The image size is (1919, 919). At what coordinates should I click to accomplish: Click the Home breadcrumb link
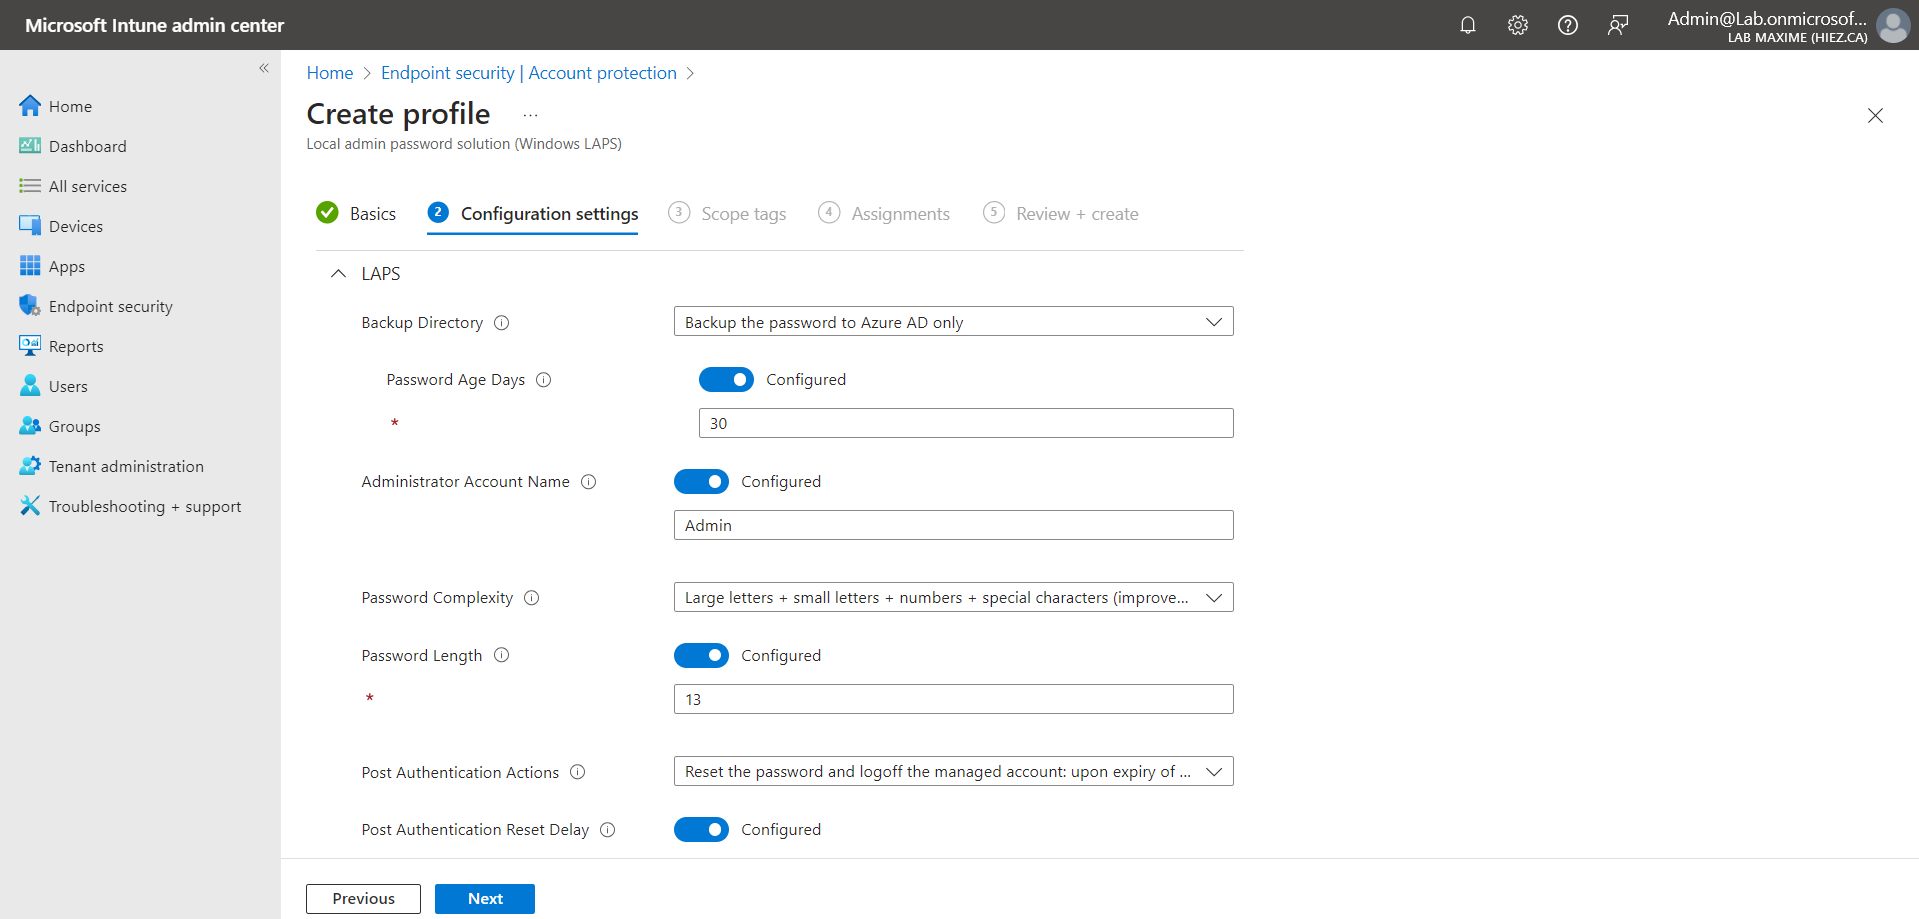tap(330, 73)
